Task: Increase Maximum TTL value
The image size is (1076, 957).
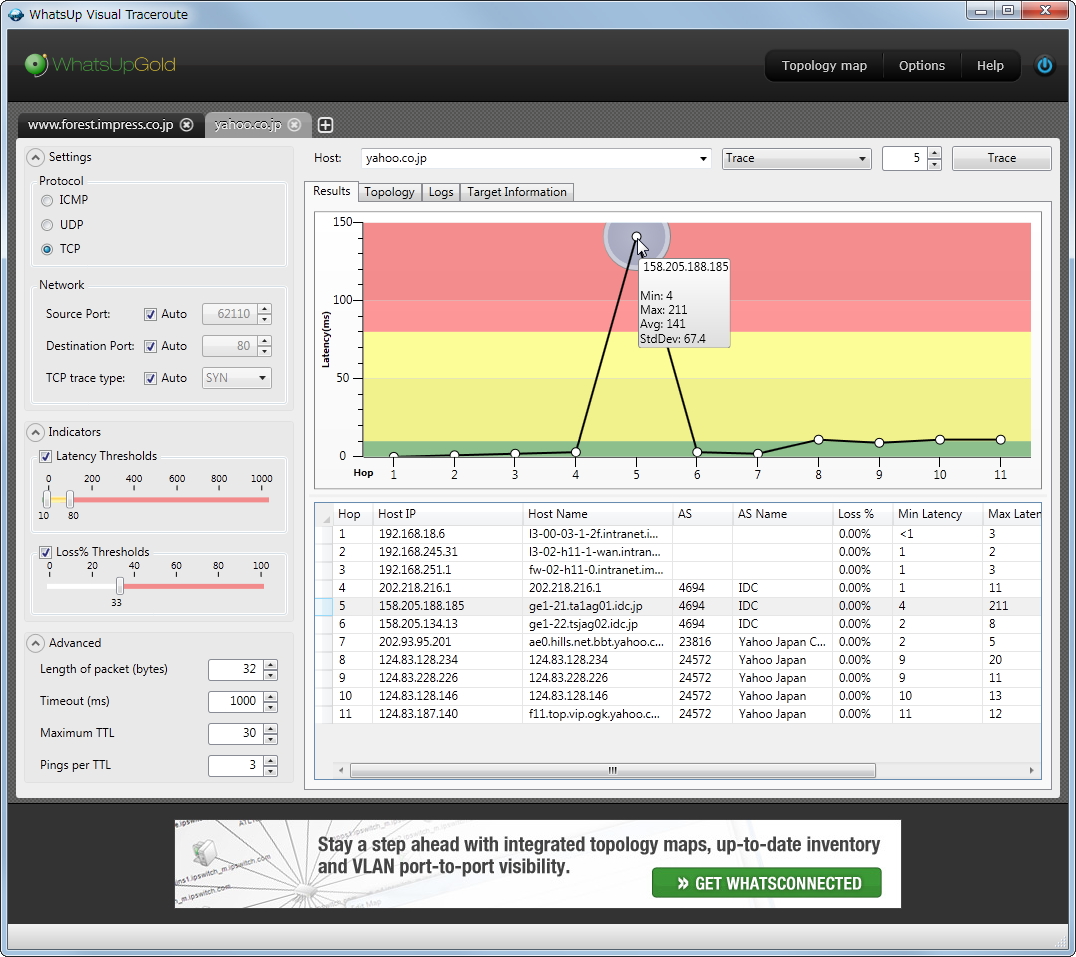Action: point(271,729)
